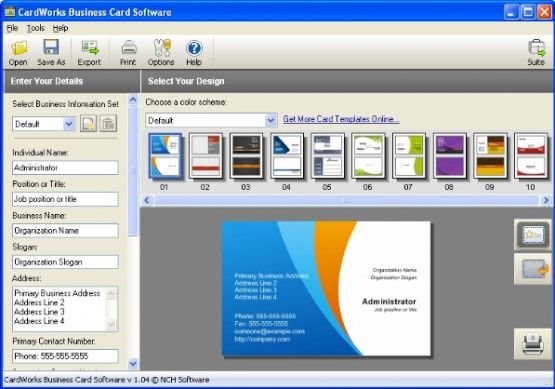Expand the Business Information Set dropdown
This screenshot has width=555, height=389.
point(69,124)
